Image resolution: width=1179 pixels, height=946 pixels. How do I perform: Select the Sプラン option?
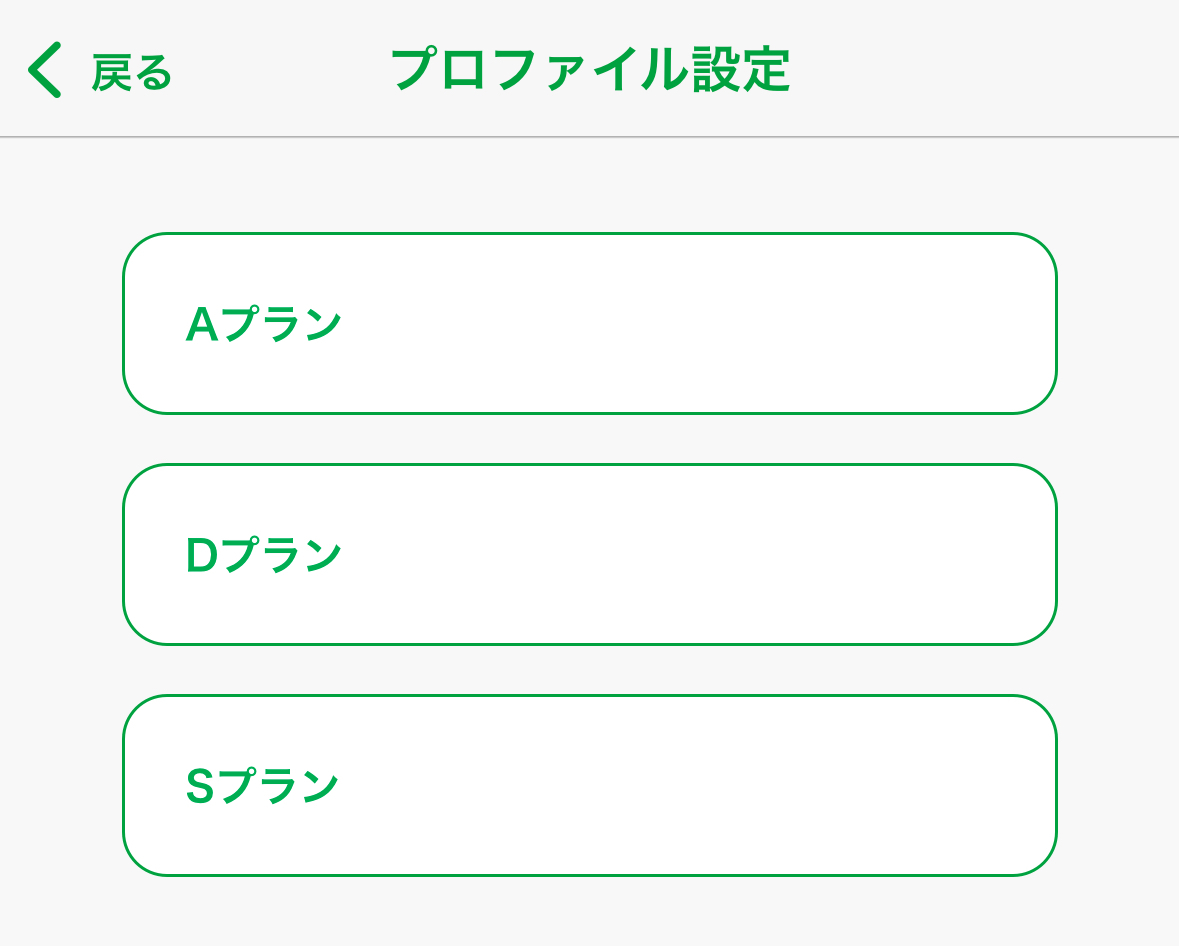[589, 785]
